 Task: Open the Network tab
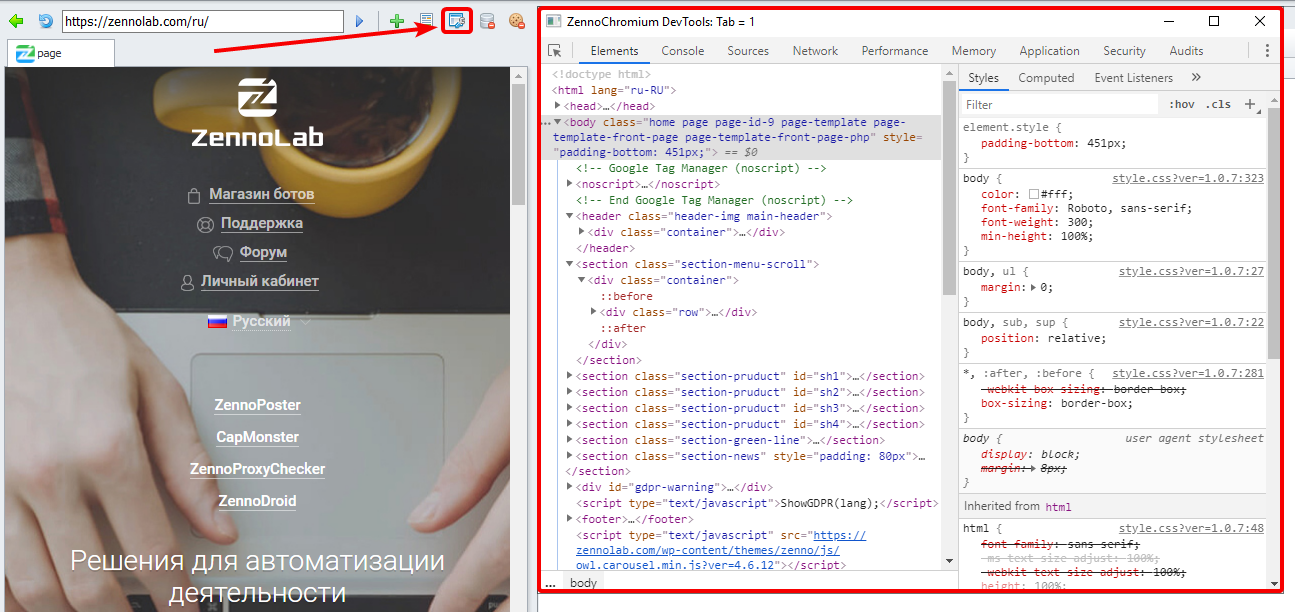tap(815, 51)
